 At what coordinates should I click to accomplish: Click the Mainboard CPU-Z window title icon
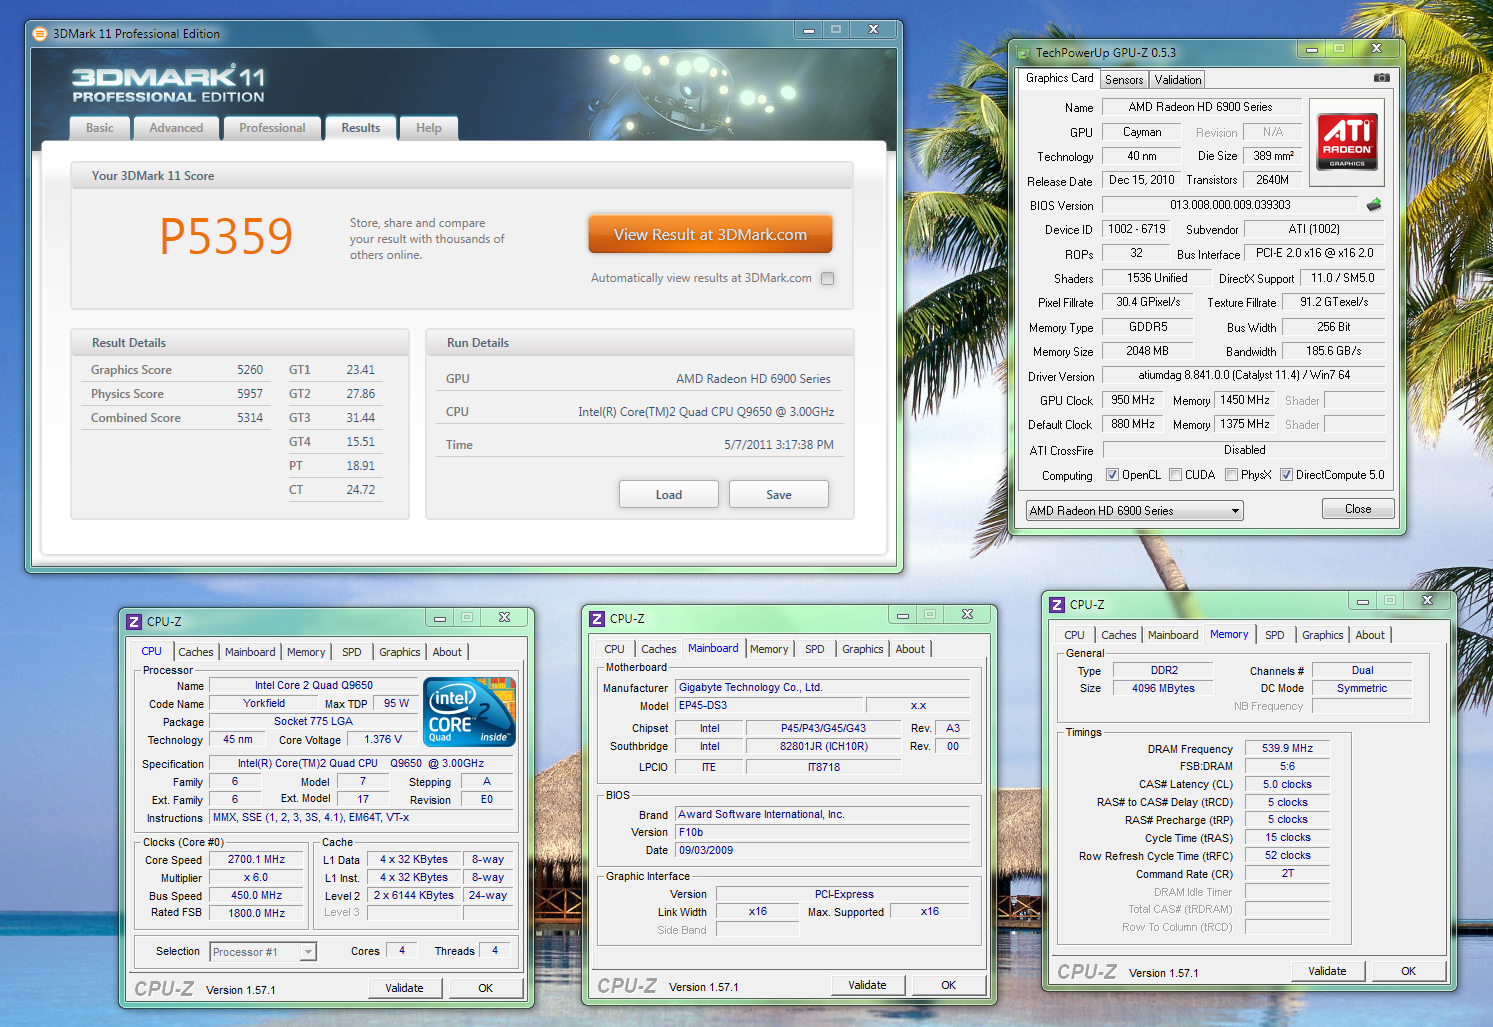click(597, 618)
